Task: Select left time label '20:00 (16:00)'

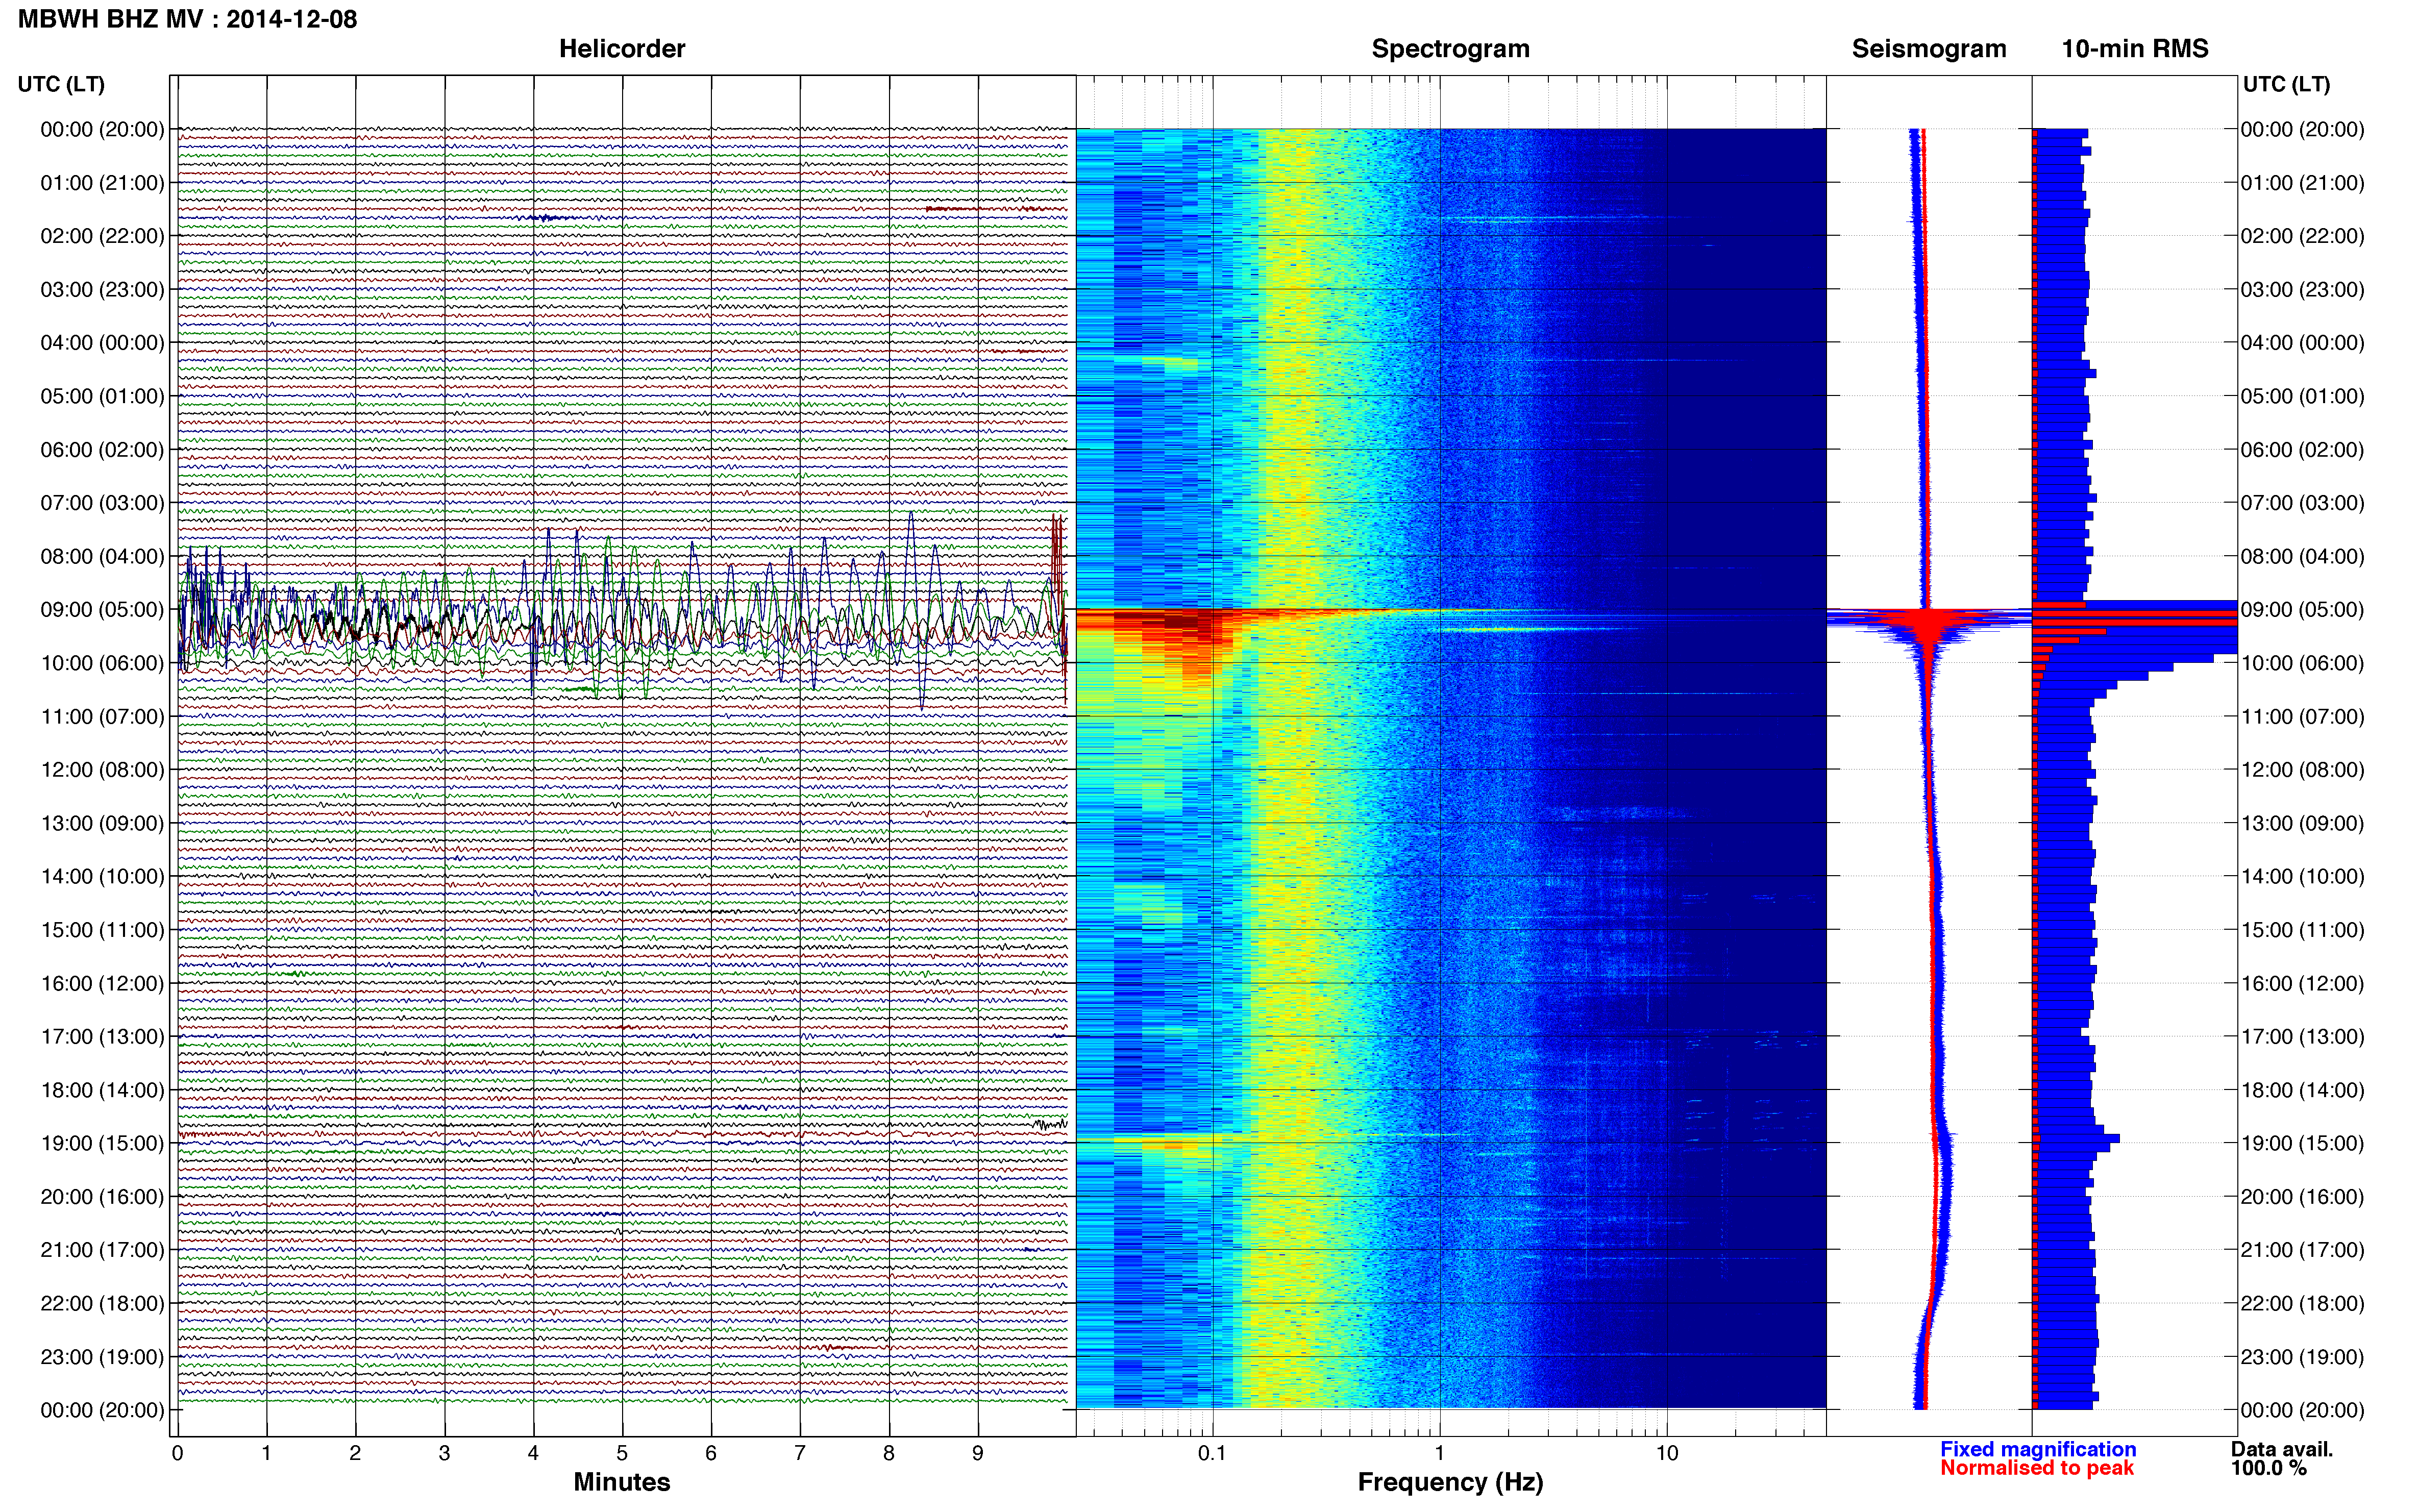Action: click(102, 1197)
